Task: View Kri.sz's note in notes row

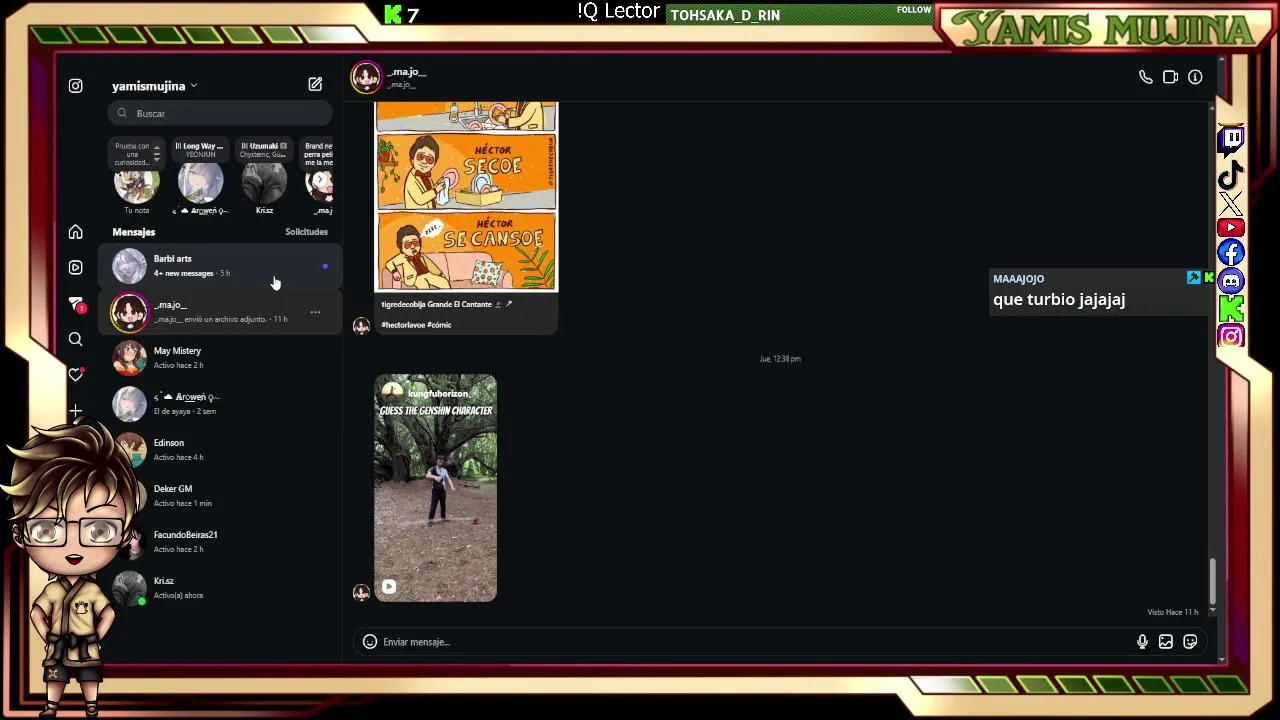Action: (x=264, y=178)
